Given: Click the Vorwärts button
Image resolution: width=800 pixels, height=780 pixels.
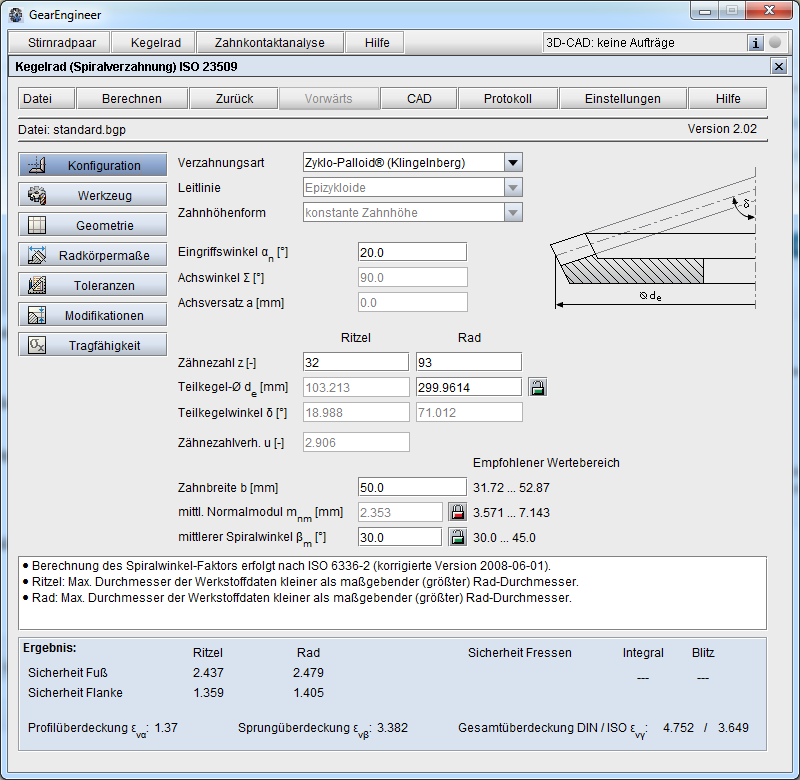Looking at the screenshot, I should tap(329, 98).
